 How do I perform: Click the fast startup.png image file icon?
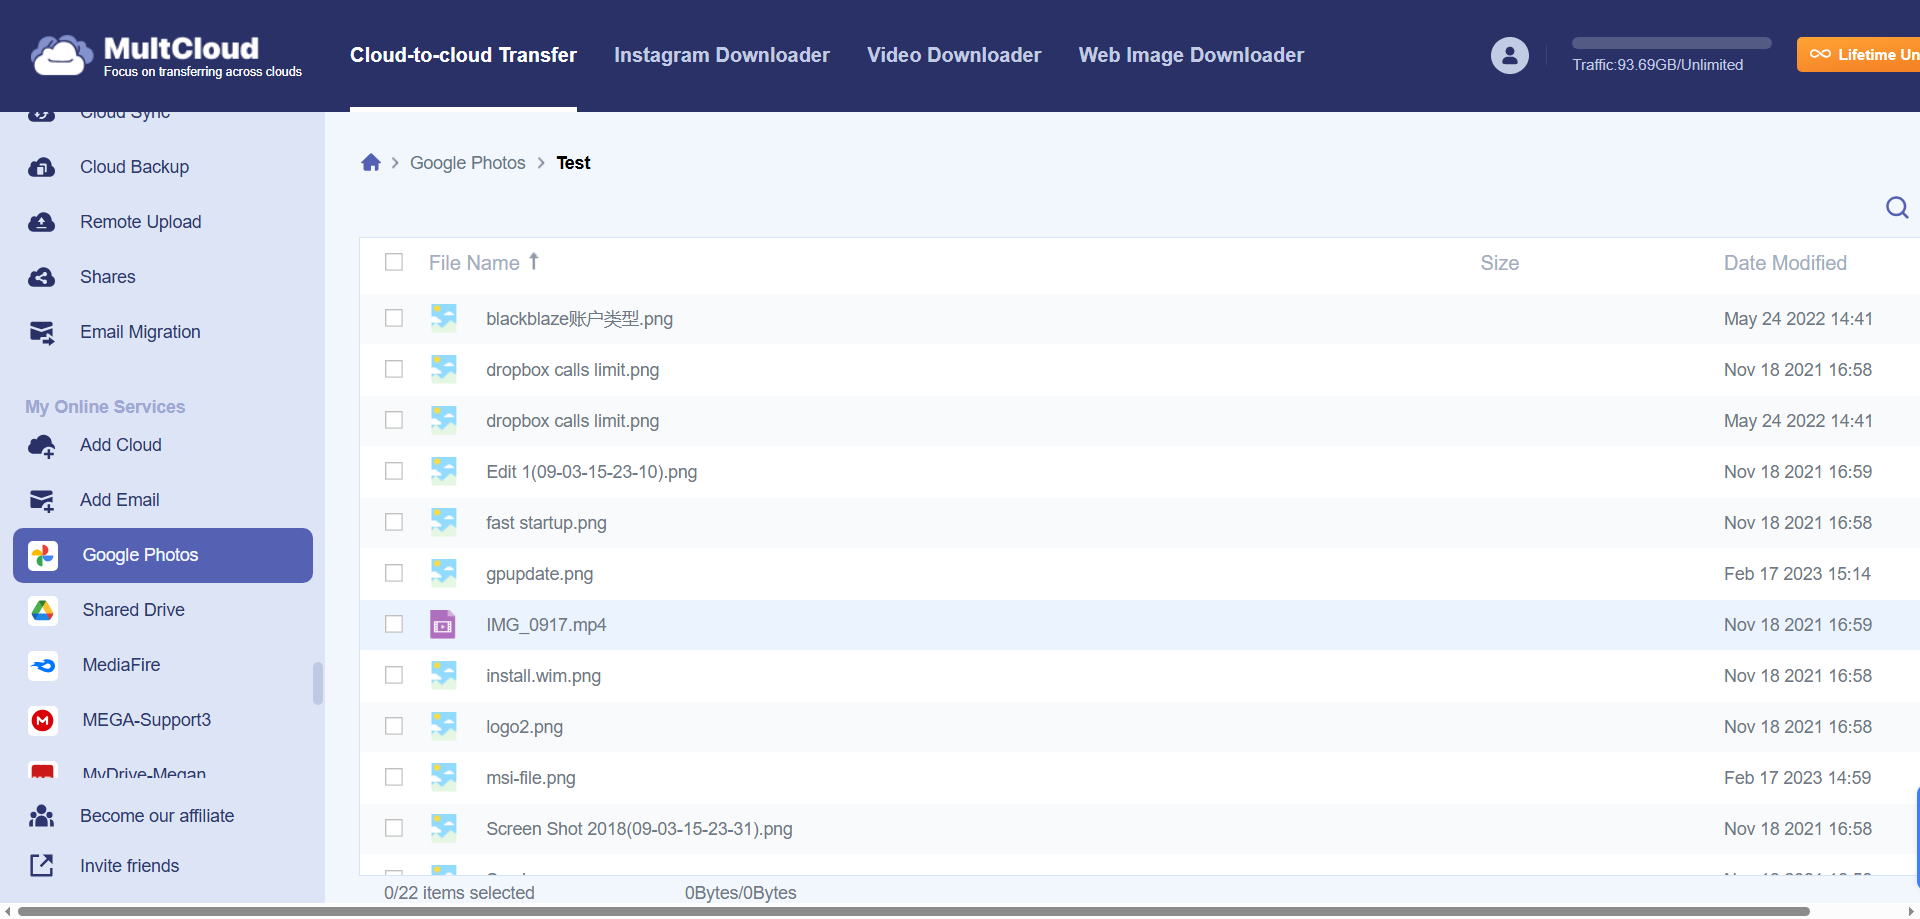coord(443,522)
